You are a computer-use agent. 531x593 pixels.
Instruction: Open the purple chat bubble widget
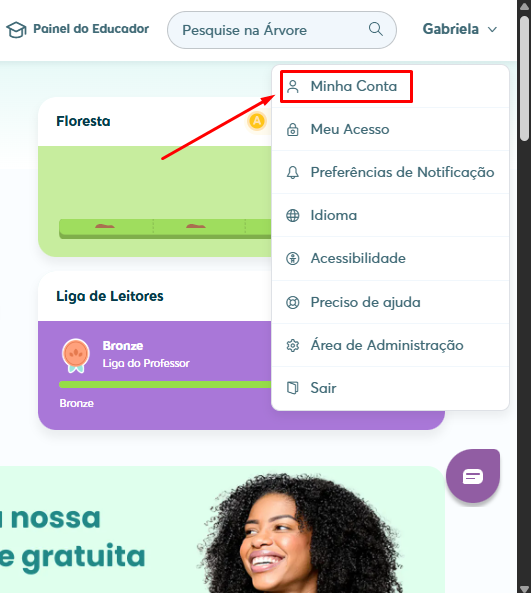(x=473, y=476)
